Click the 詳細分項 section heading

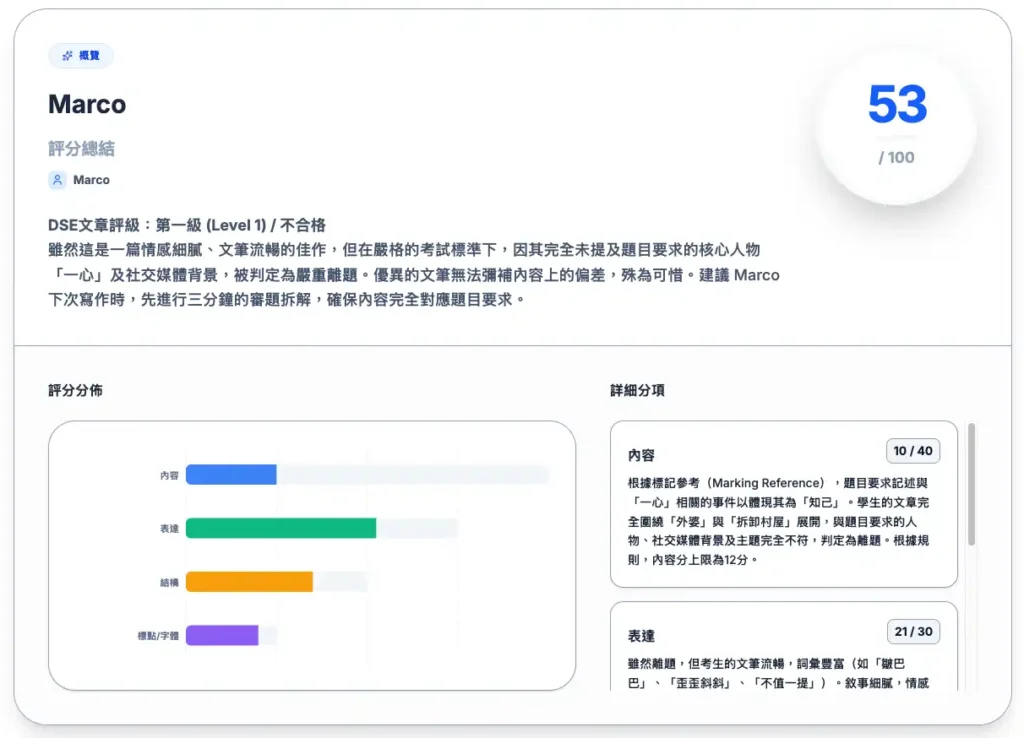637,390
